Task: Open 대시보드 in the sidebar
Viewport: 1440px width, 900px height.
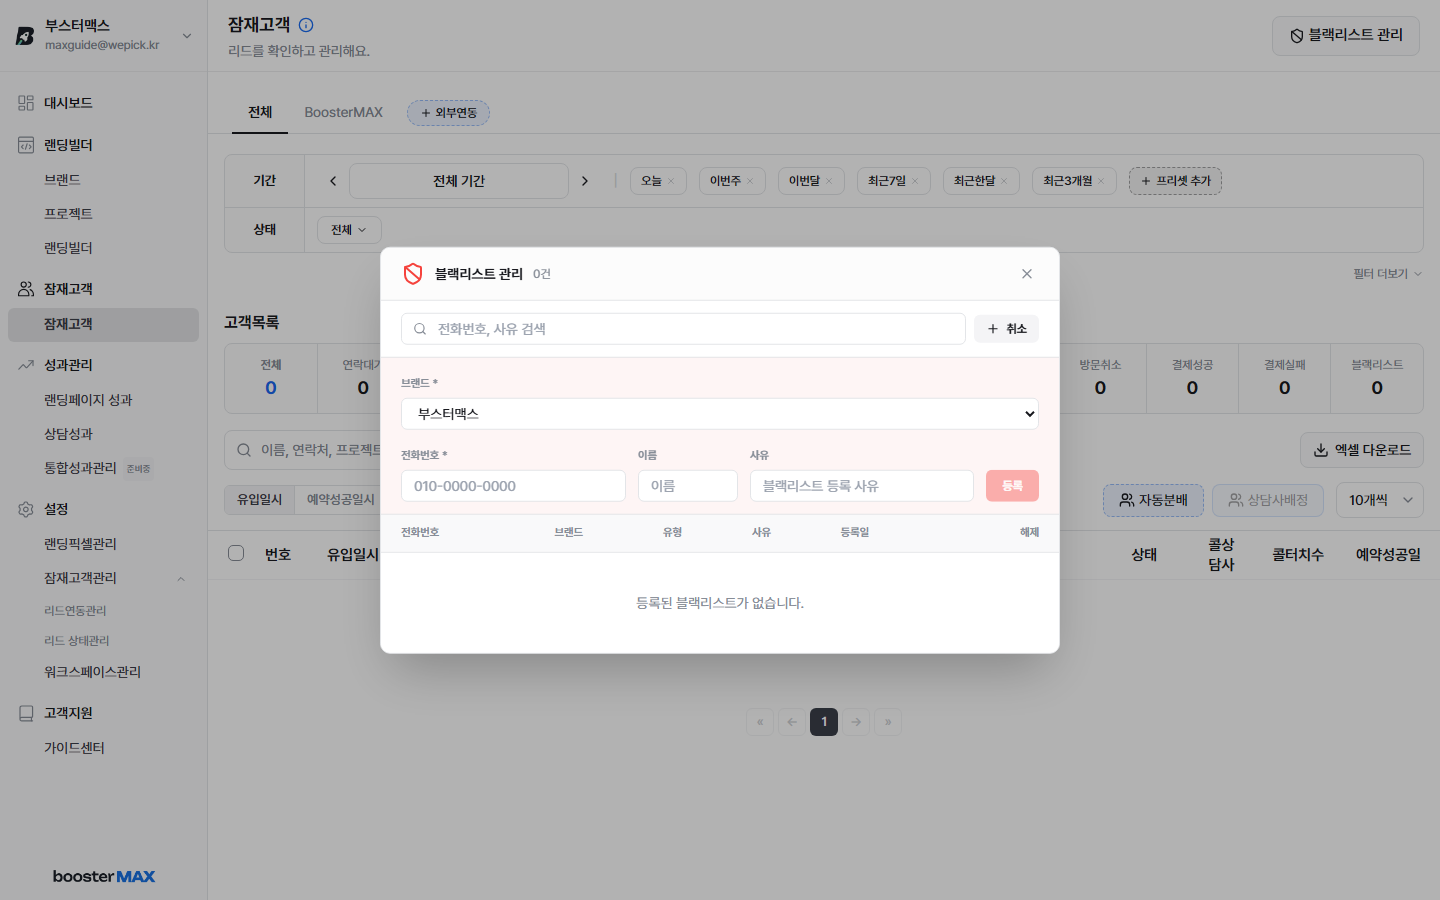Action: 68,103
